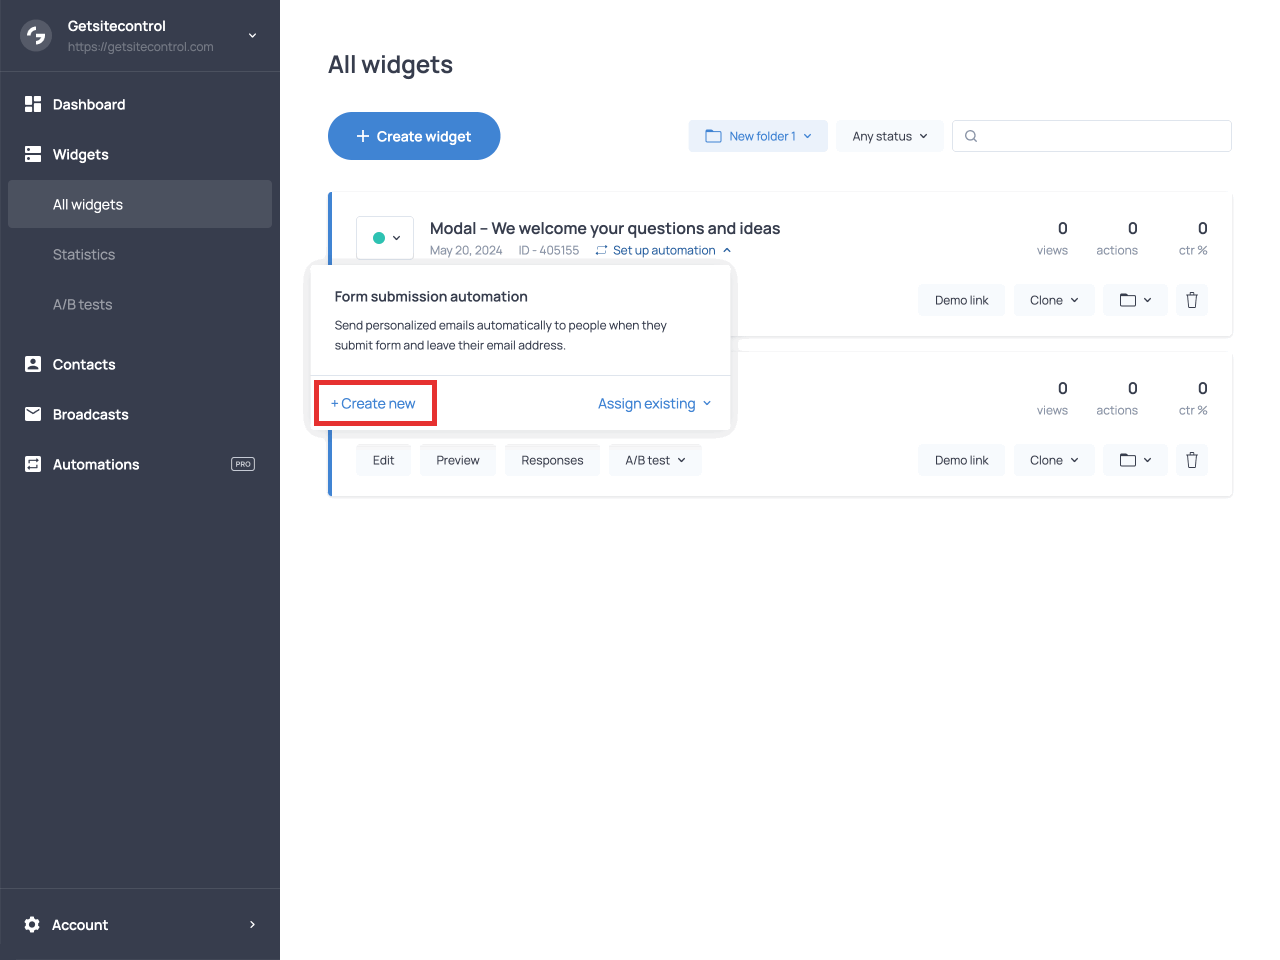Open the Broadcasts section
The height and width of the screenshot is (960, 1280).
[90, 414]
